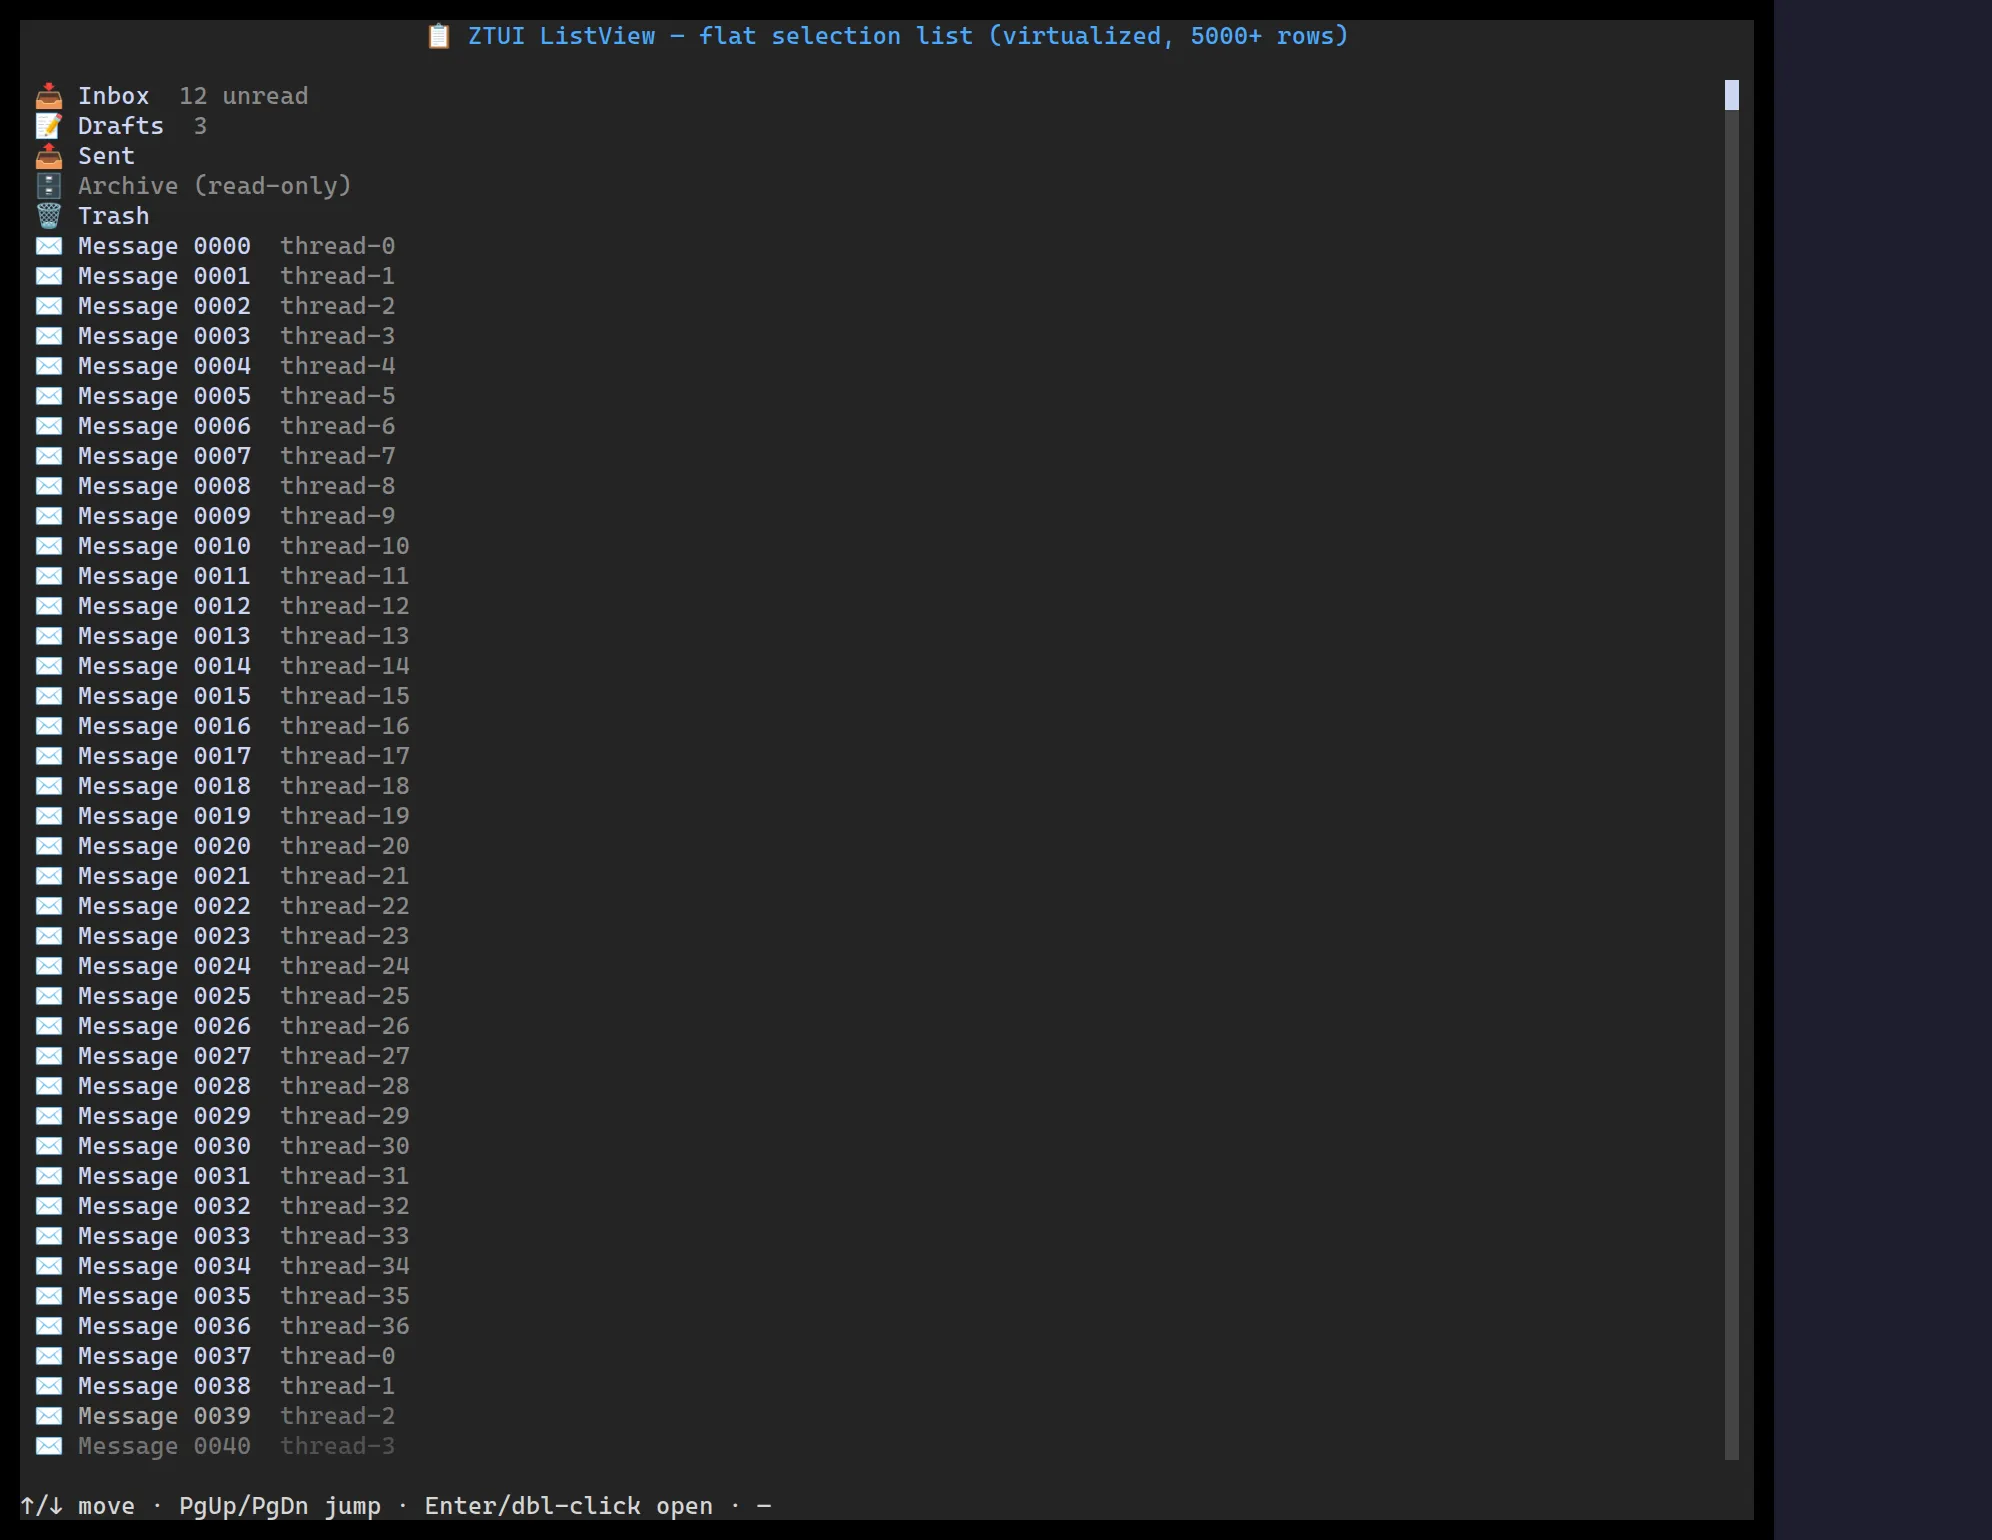Select the Drafts row label
This screenshot has width=1992, height=1540.
(121, 126)
